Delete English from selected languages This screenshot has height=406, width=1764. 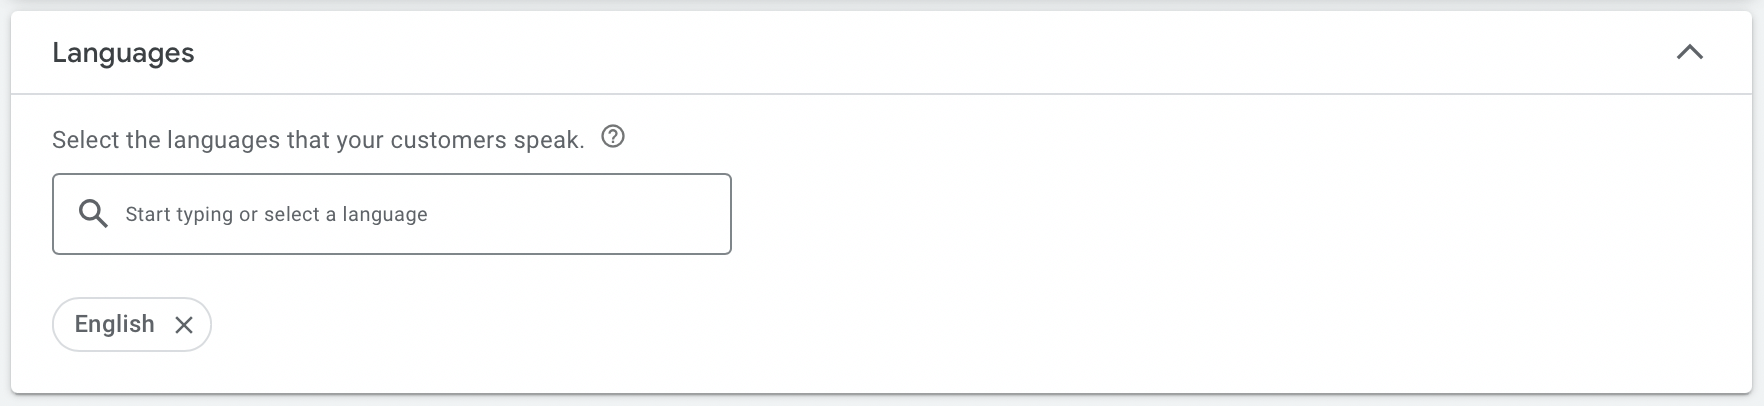click(x=184, y=325)
